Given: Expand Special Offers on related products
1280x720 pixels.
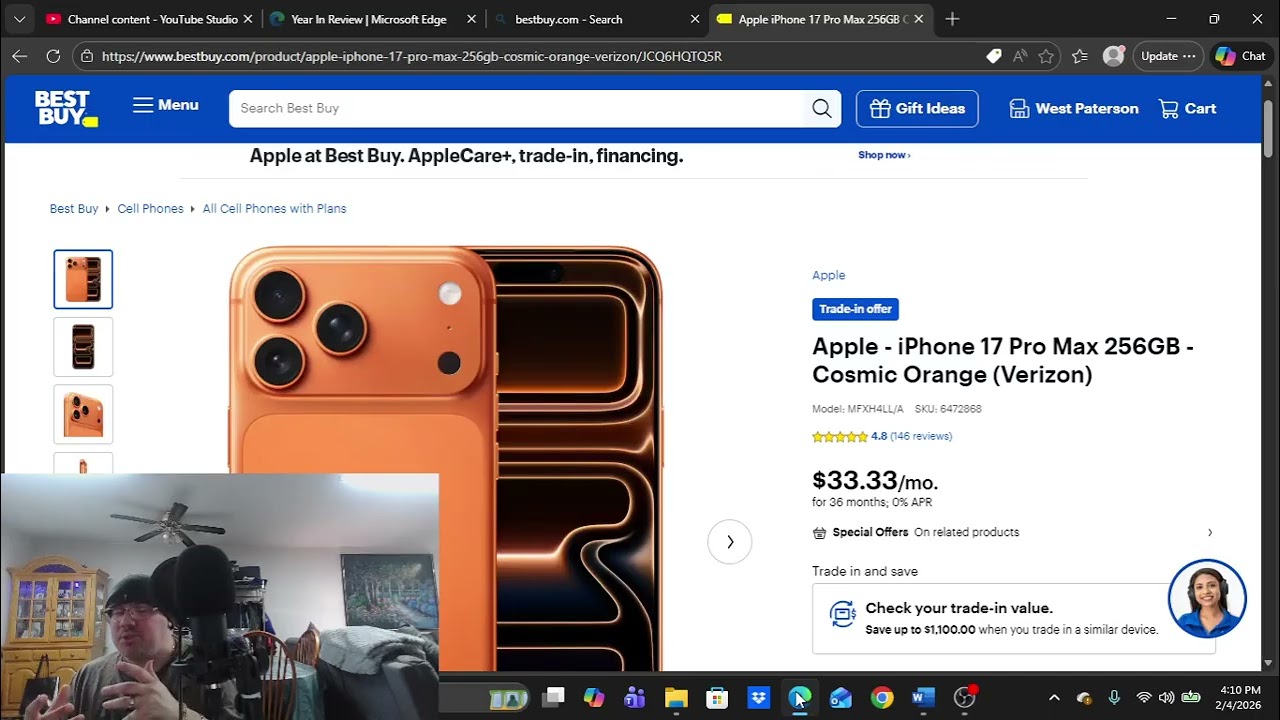Looking at the screenshot, I should [x=1013, y=532].
